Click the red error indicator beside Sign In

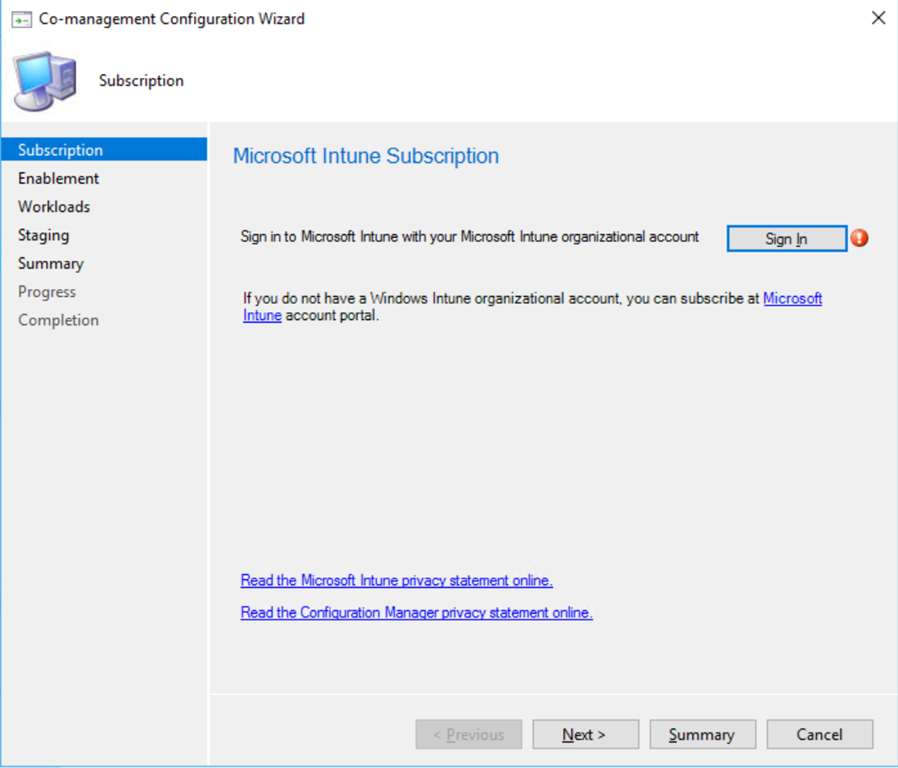[x=859, y=238]
